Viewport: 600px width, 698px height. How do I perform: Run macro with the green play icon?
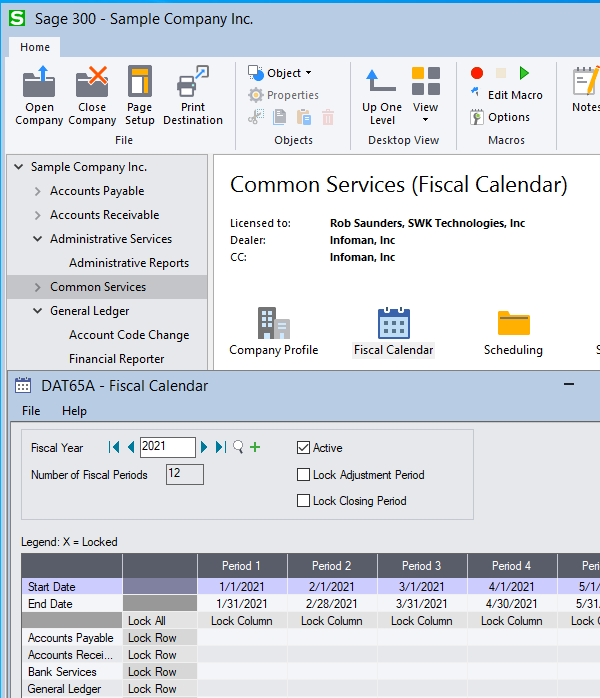[524, 73]
